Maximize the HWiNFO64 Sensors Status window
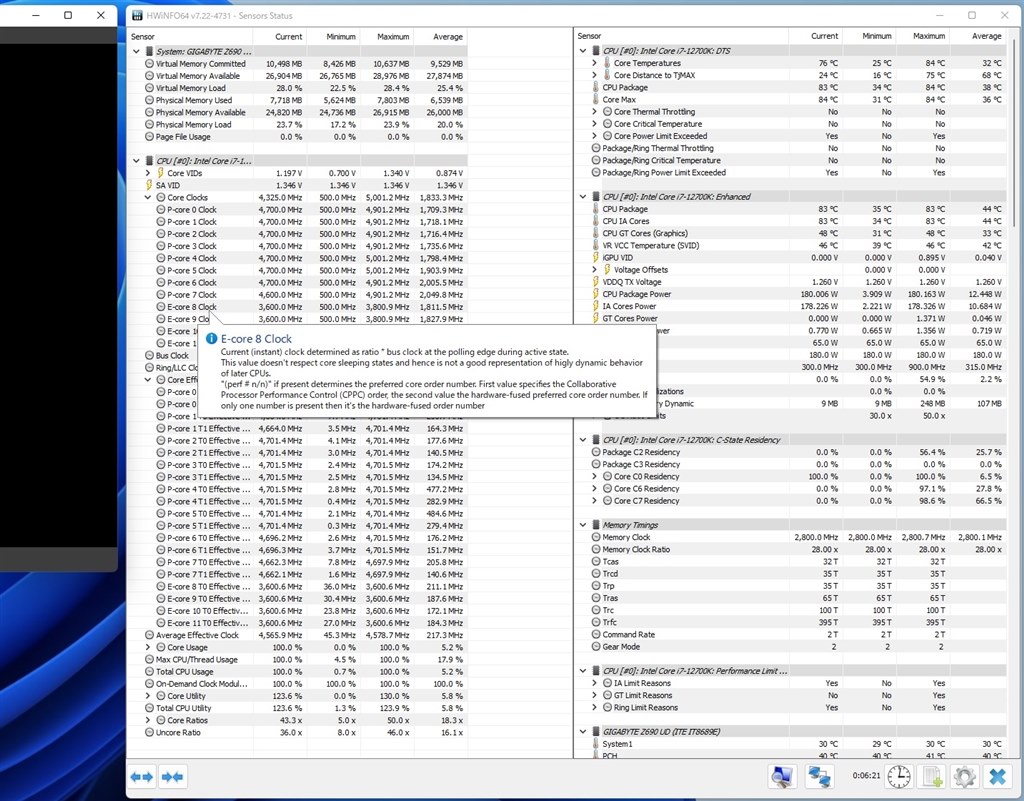1024x801 pixels. [x=972, y=15]
